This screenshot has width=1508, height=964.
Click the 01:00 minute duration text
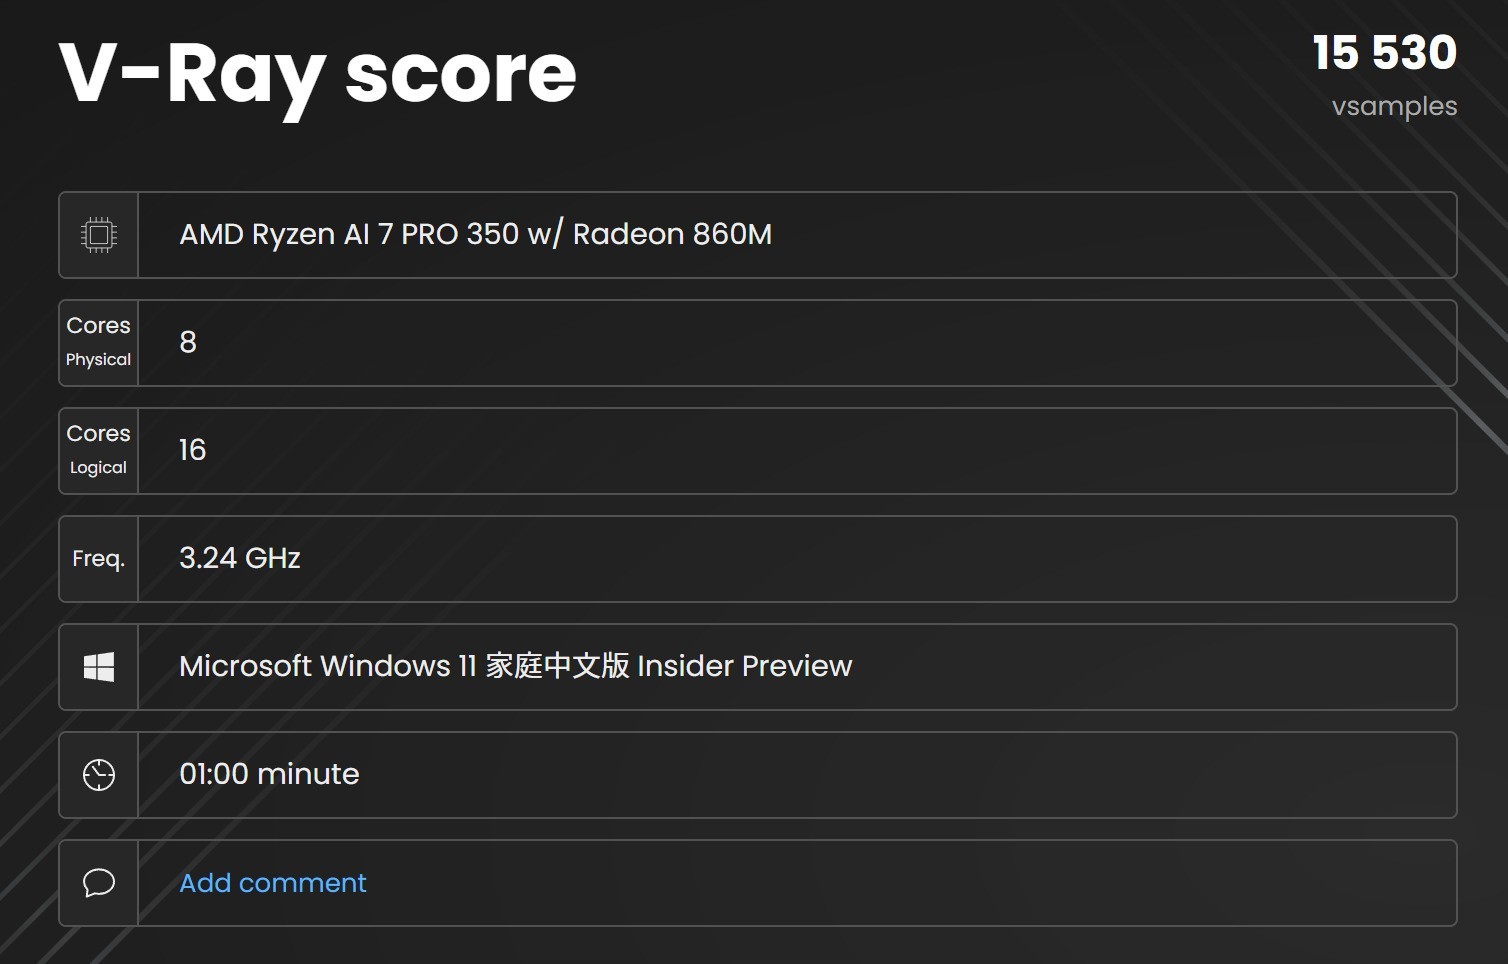(269, 774)
